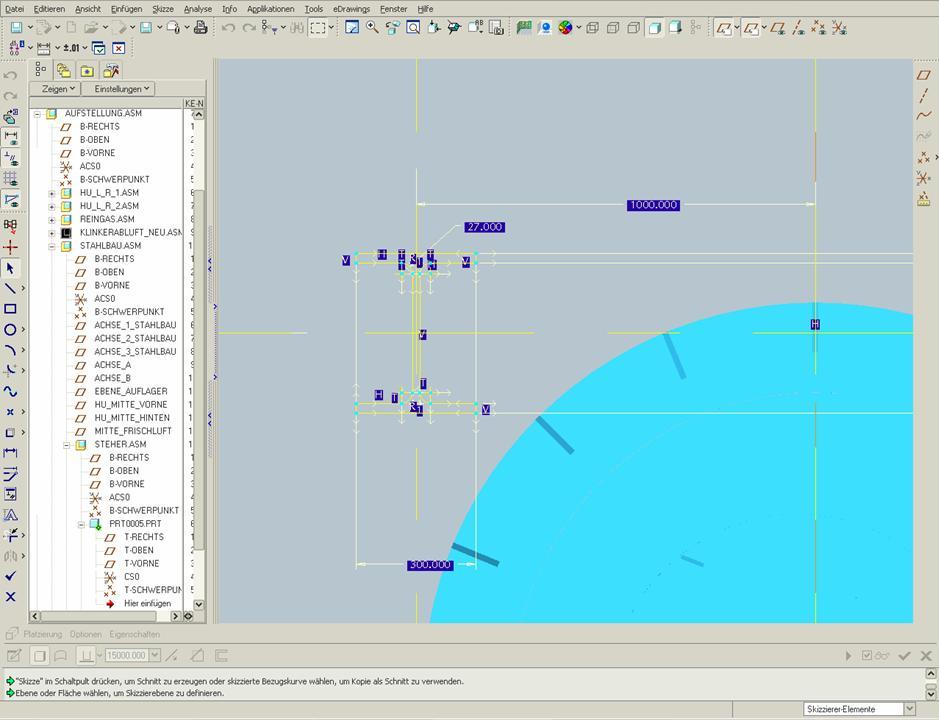
Task: Select the zoom-in magnifier tool
Action: (x=372, y=28)
